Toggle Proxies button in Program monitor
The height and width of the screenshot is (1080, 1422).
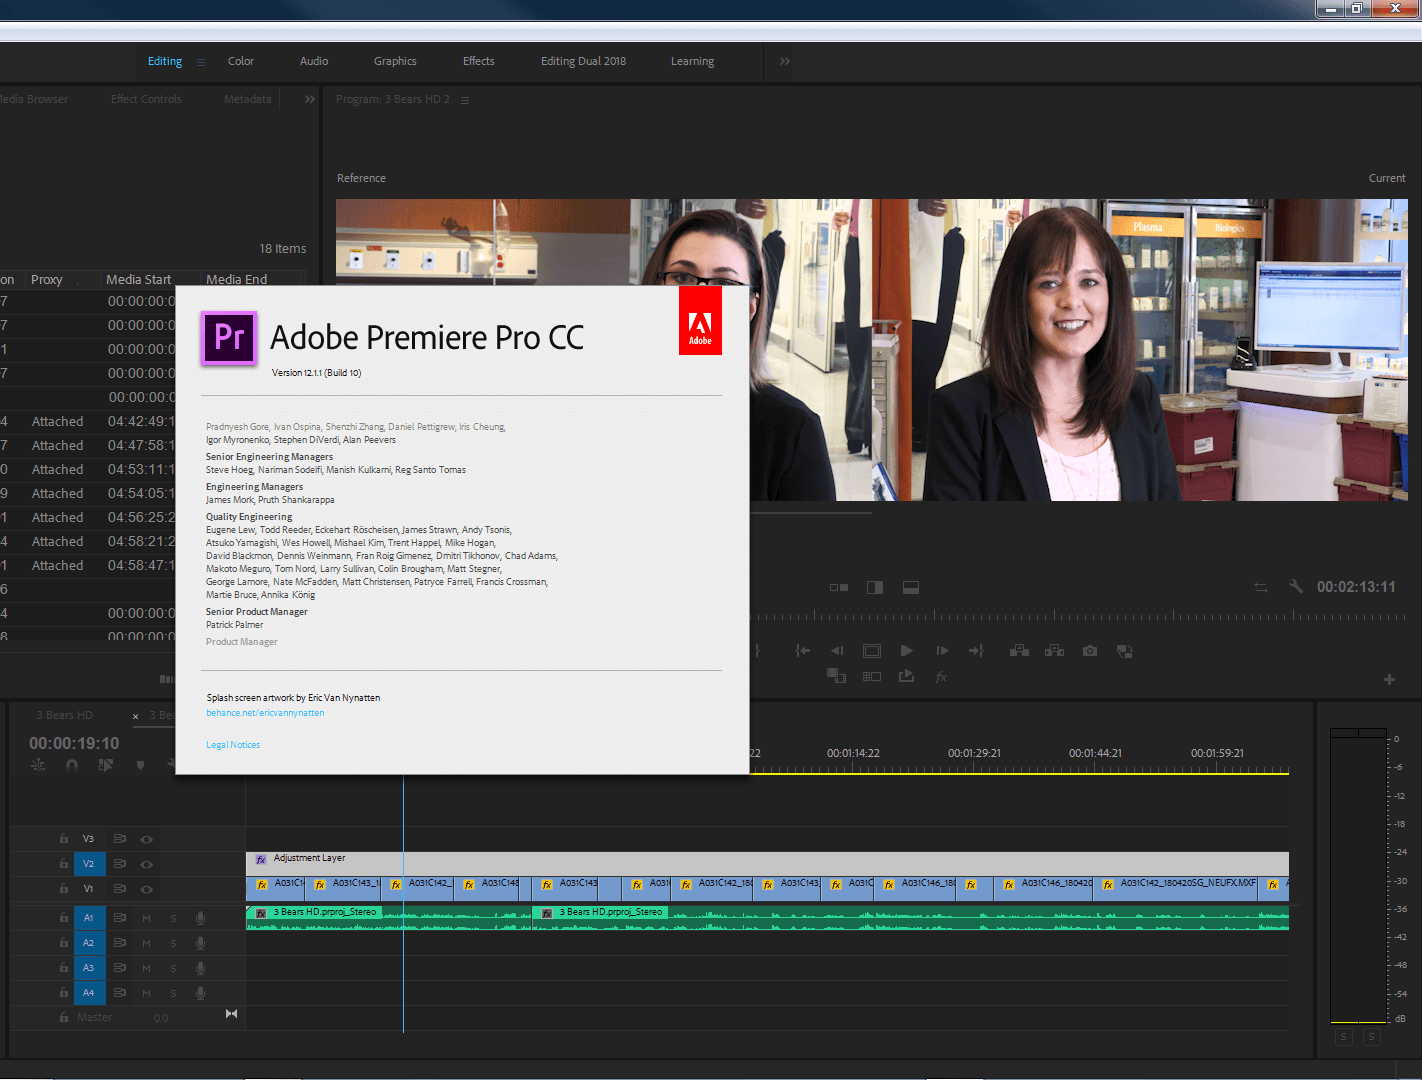pos(1125,651)
